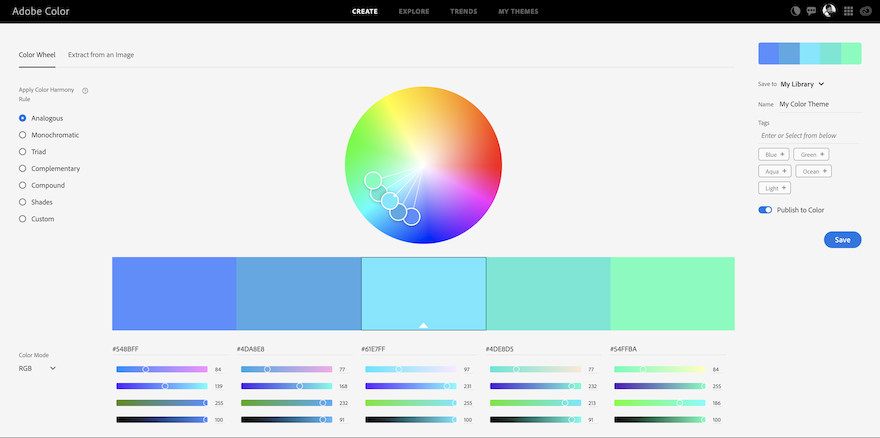The width and height of the screenshot is (880, 438).
Task: Select the mint green #54FFBA swatch
Action: pos(672,293)
